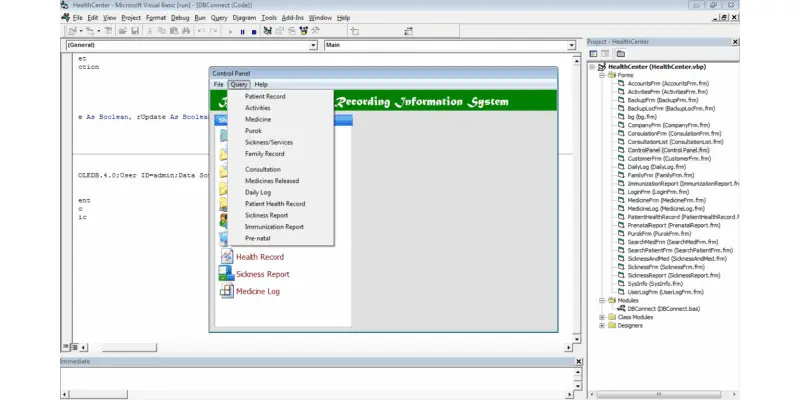
Task: Open the Properties Window toolbar icon
Action: tap(280, 31)
